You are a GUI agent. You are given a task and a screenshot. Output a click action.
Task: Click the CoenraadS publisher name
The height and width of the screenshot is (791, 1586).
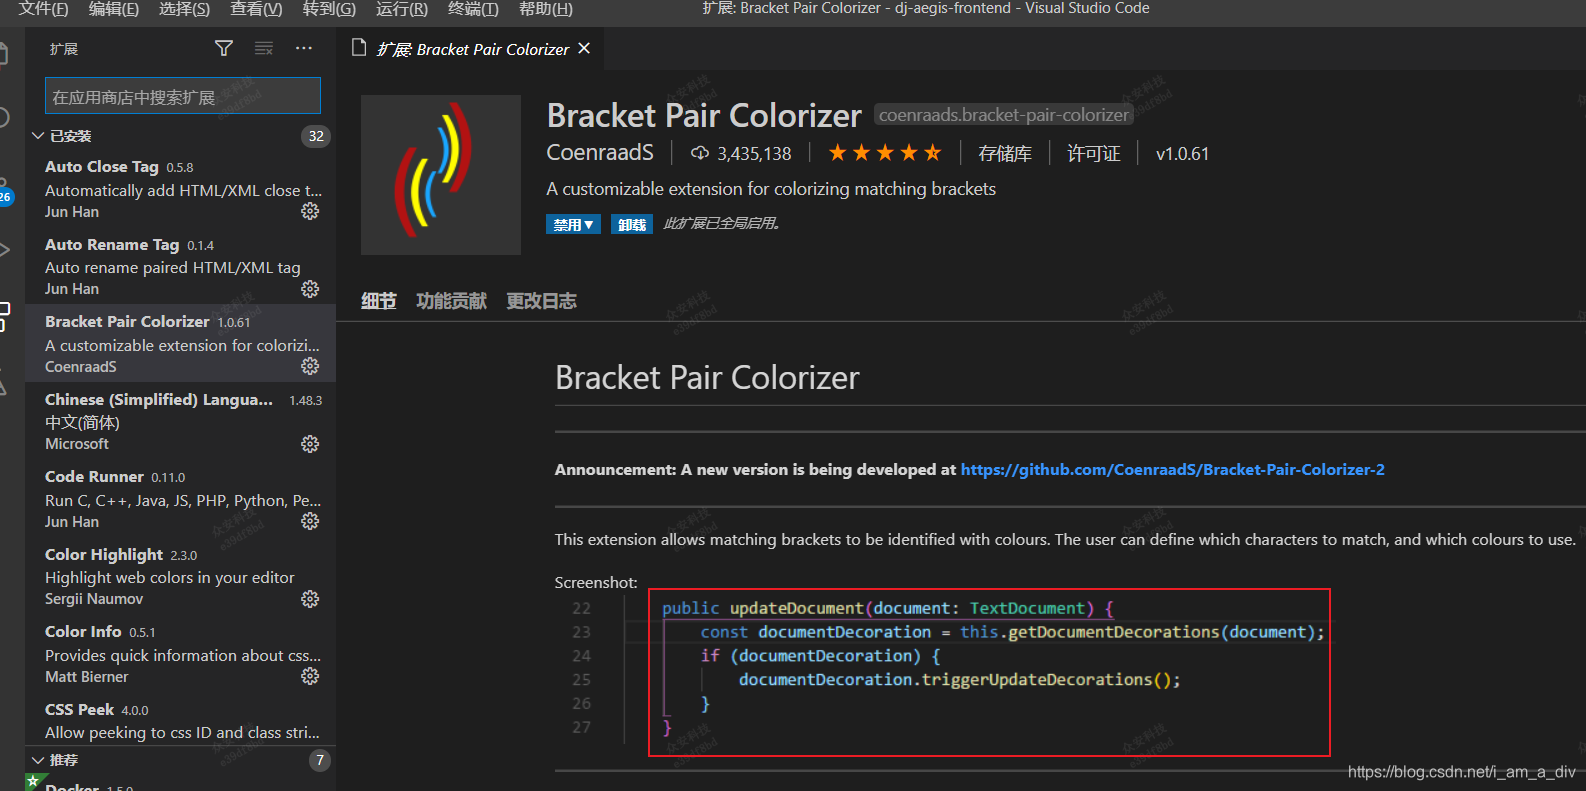600,152
